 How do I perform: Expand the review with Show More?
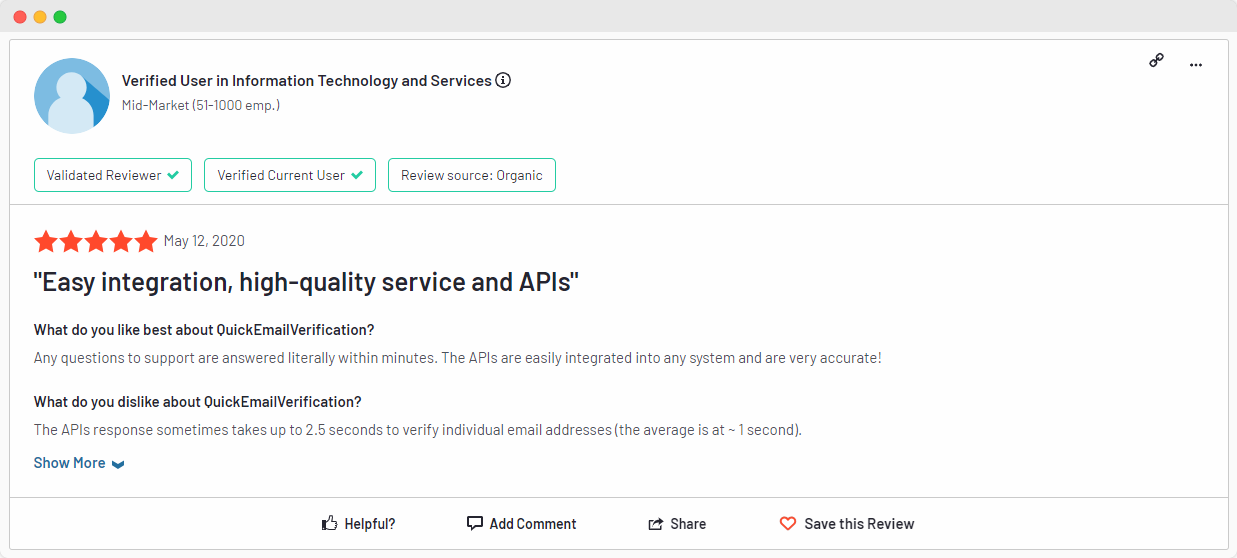[x=69, y=463]
